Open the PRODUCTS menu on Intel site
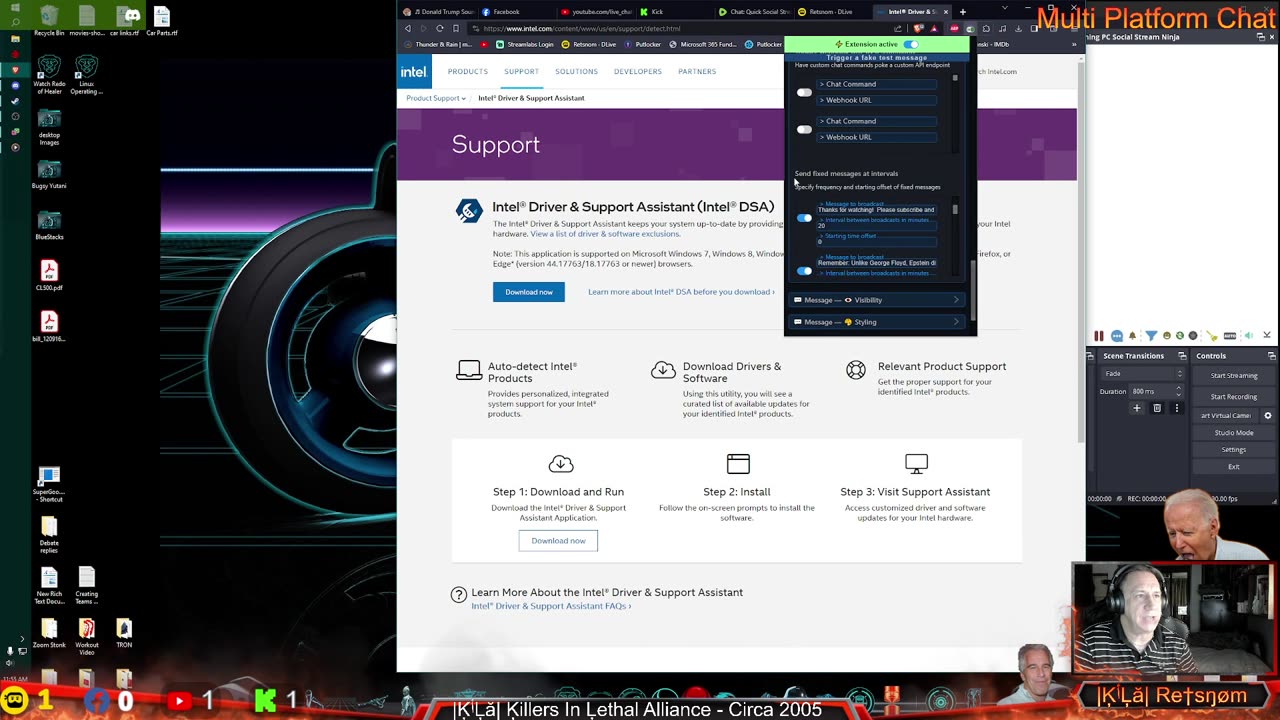 468,71
